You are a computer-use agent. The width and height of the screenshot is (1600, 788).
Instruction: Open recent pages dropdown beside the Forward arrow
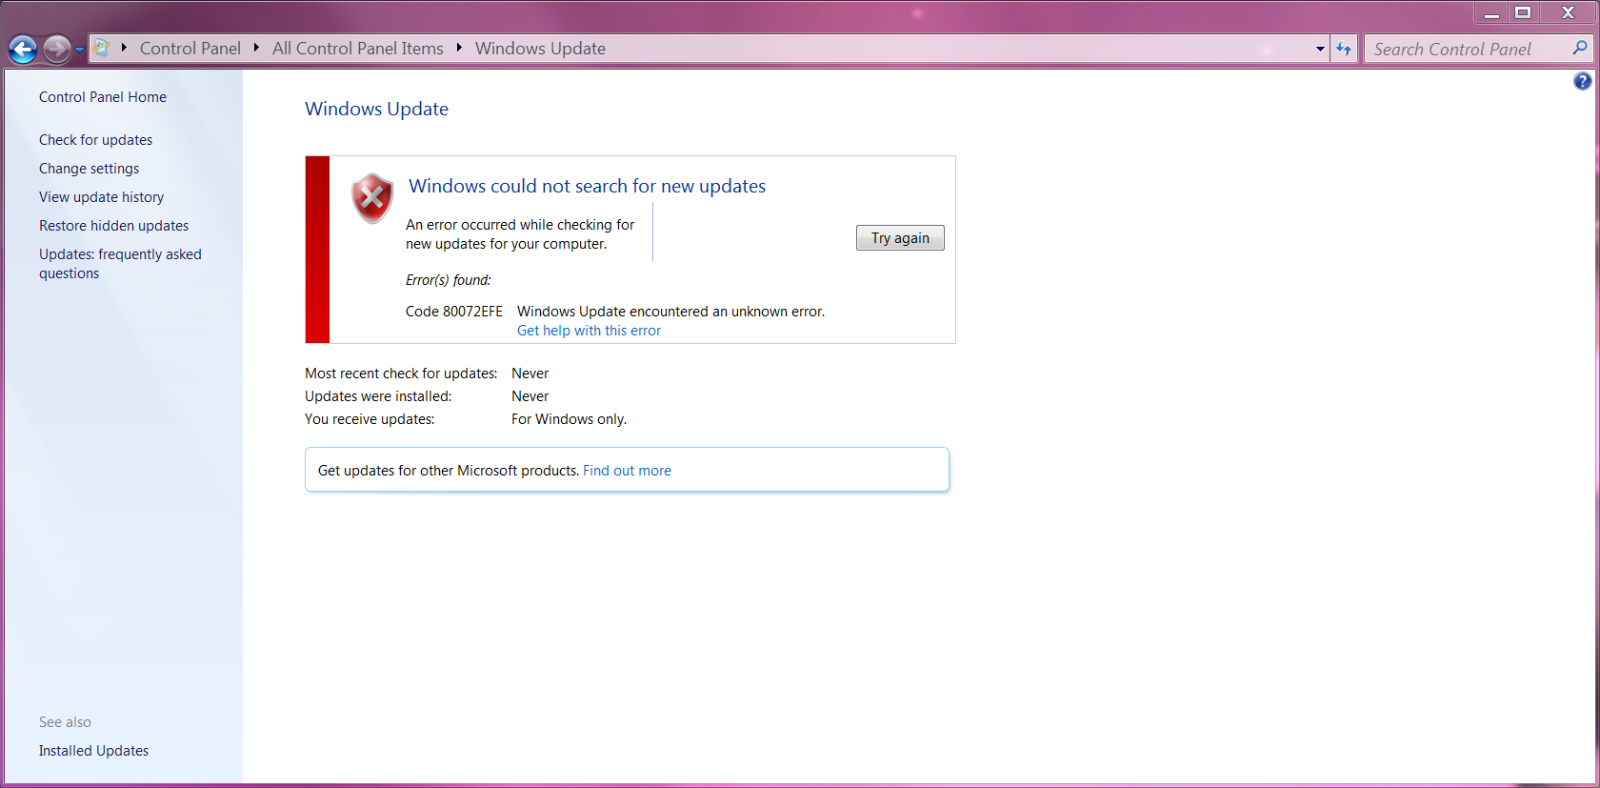tap(80, 49)
